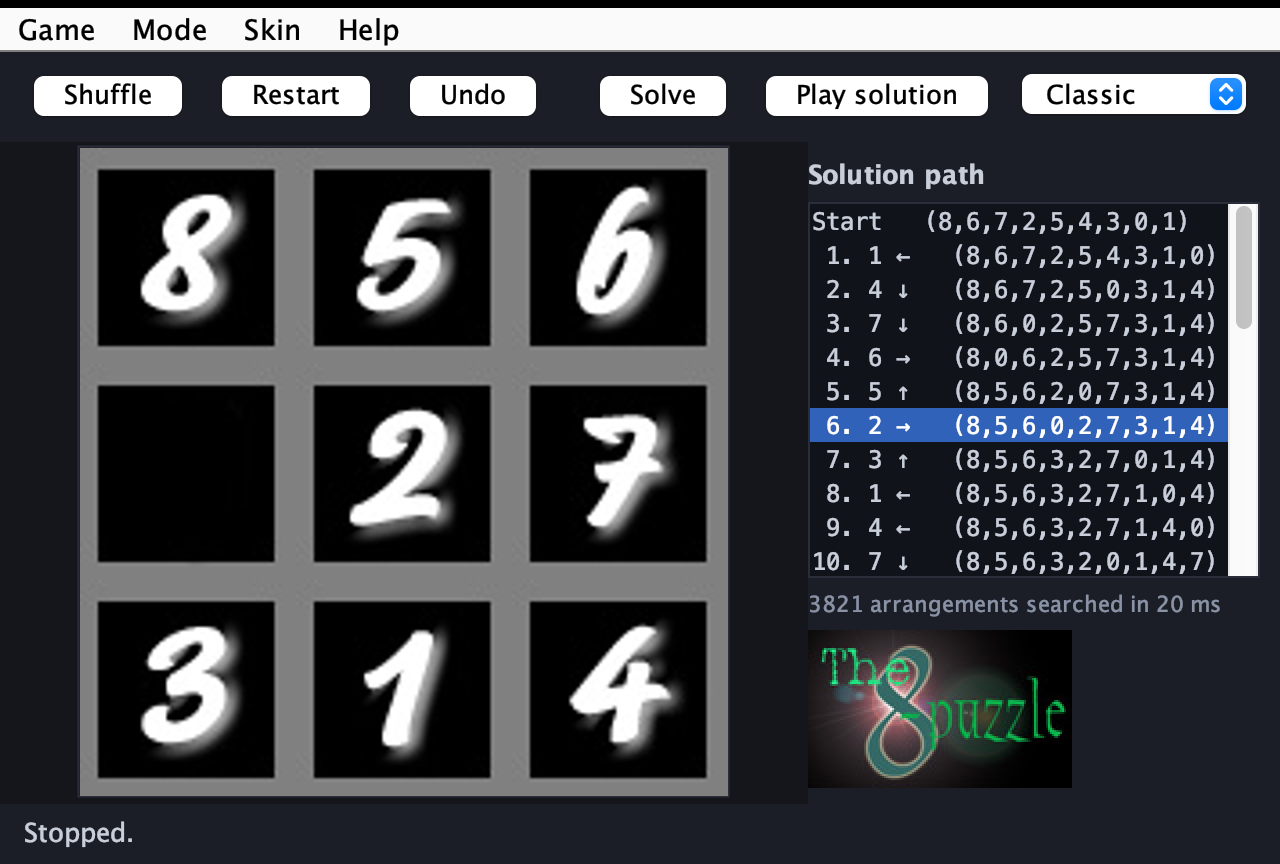Click the number 8 puzzle tile
1280x864 pixels.
coord(186,258)
